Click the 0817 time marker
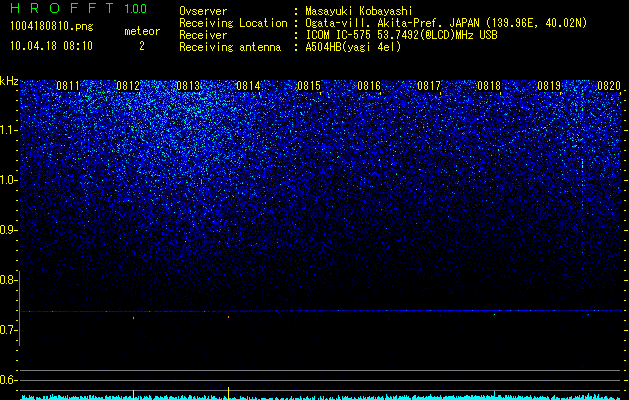This screenshot has height=400, width=629. [429, 85]
